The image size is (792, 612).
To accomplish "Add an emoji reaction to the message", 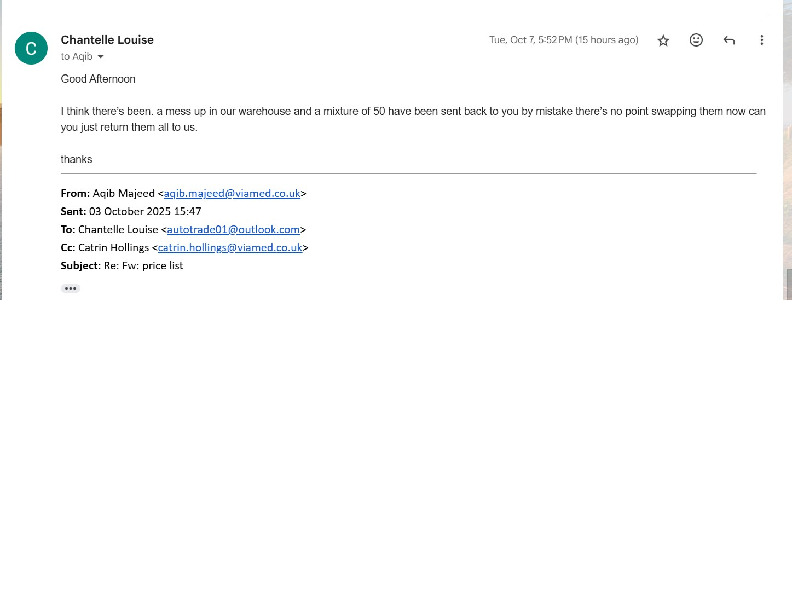I will tap(696, 40).
